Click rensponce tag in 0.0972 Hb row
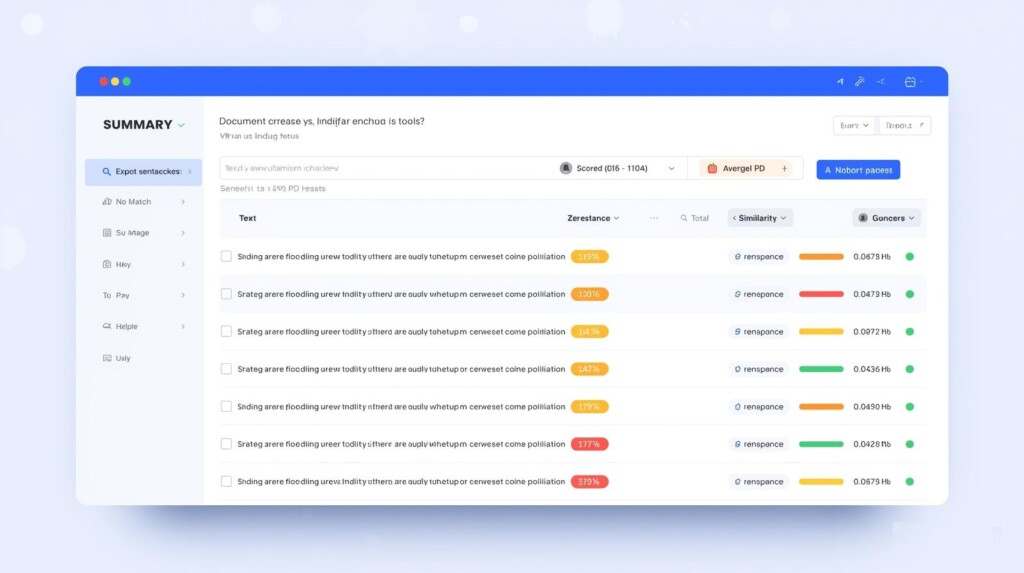The width and height of the screenshot is (1024, 573). coord(758,332)
